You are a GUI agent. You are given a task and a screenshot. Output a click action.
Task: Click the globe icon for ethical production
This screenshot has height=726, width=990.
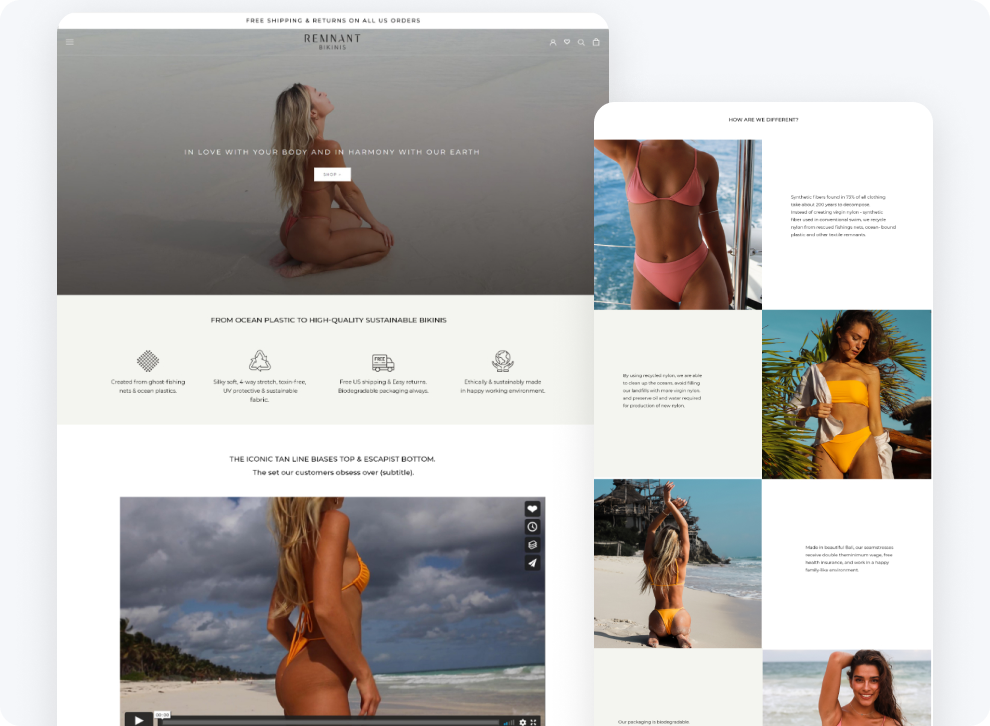pos(503,361)
